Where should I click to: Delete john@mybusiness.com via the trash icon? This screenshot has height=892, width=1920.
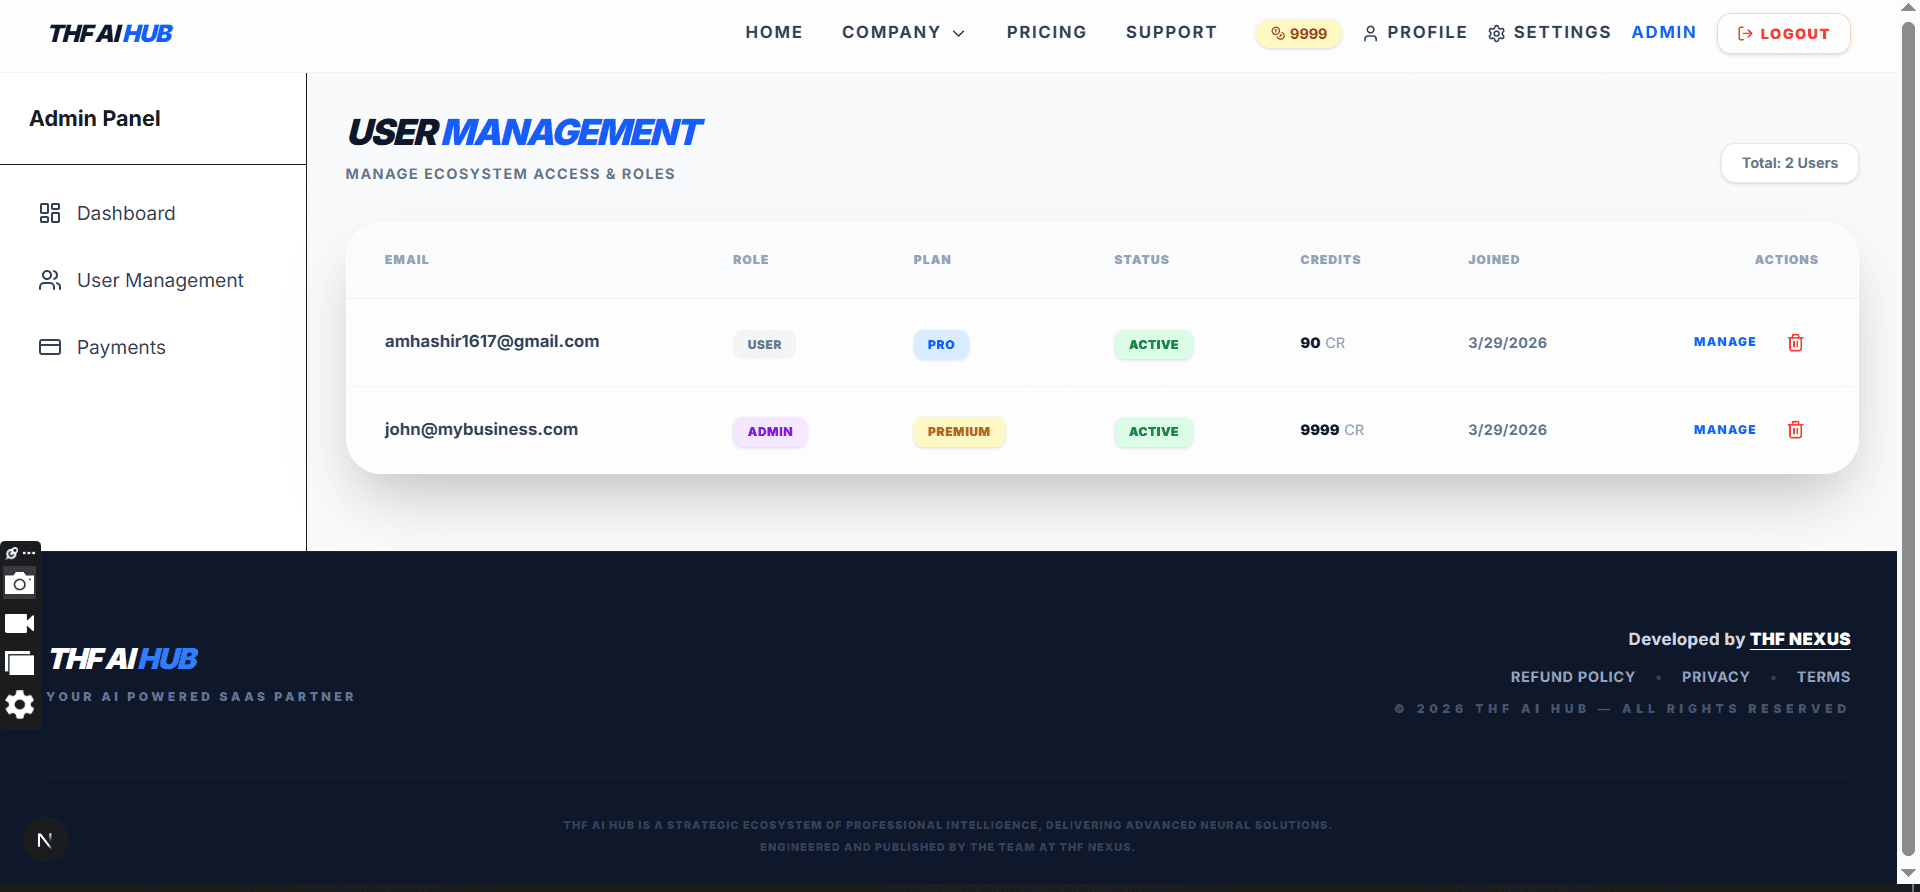(1795, 430)
